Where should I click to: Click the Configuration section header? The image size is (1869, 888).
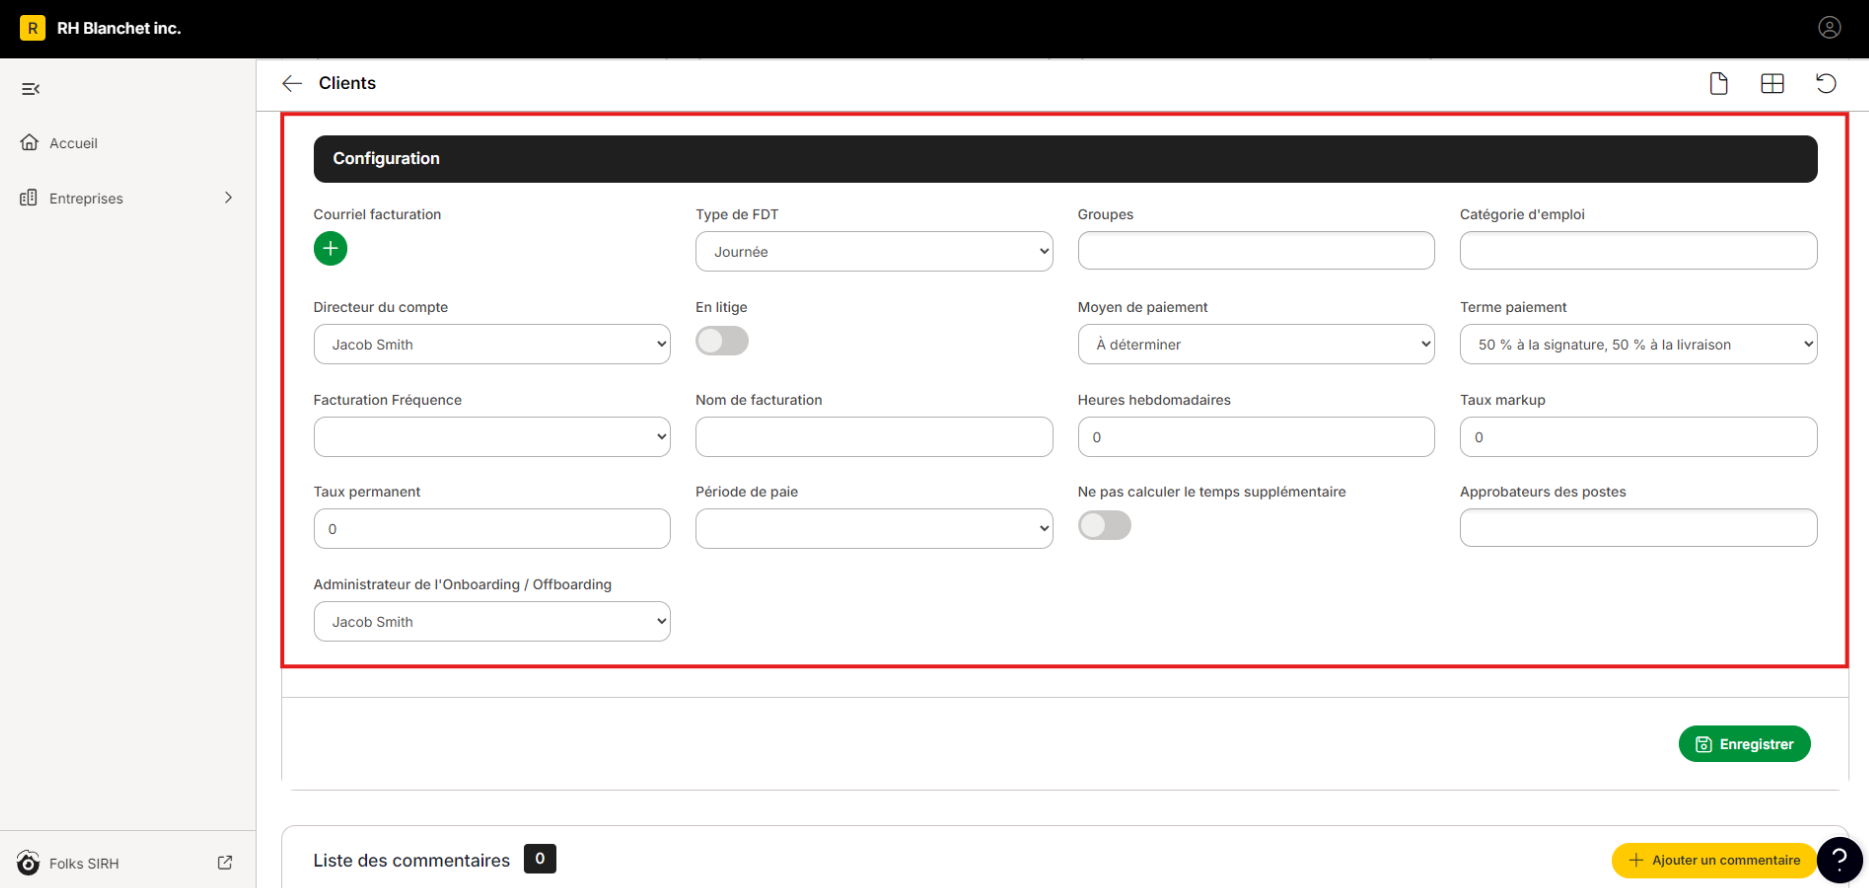1065,159
